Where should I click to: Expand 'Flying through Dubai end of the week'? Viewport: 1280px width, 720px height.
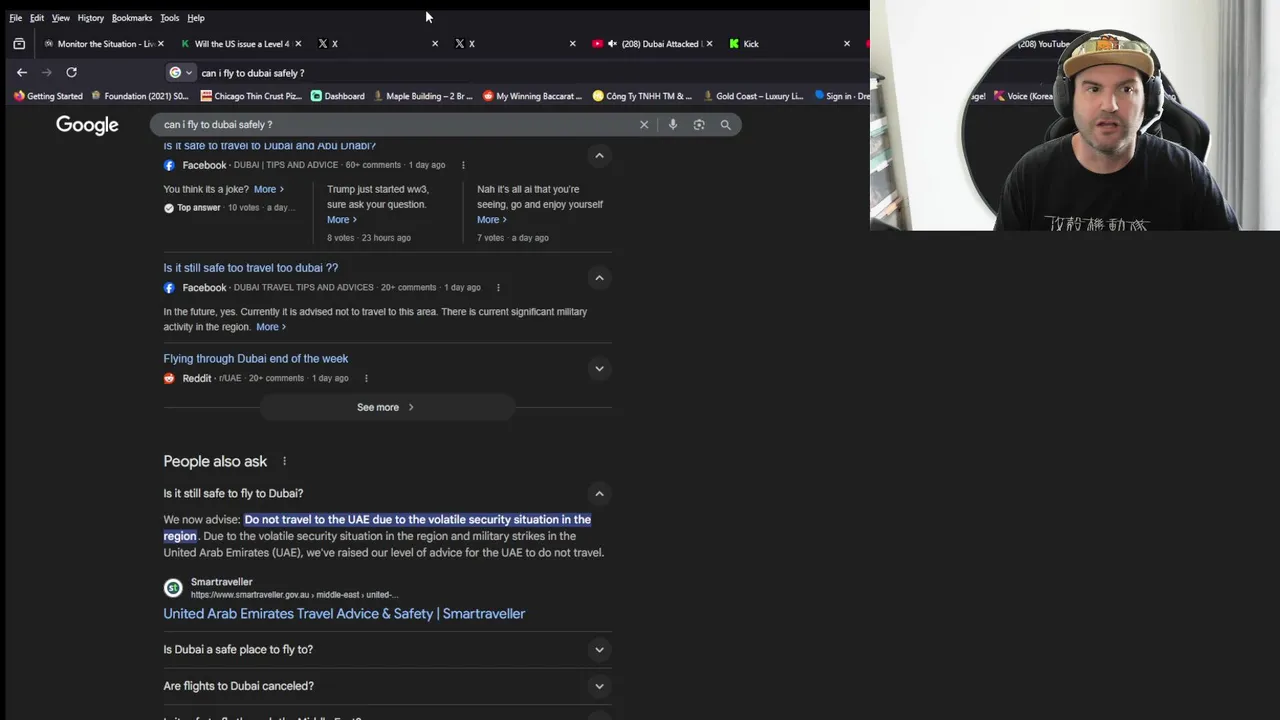pos(599,368)
